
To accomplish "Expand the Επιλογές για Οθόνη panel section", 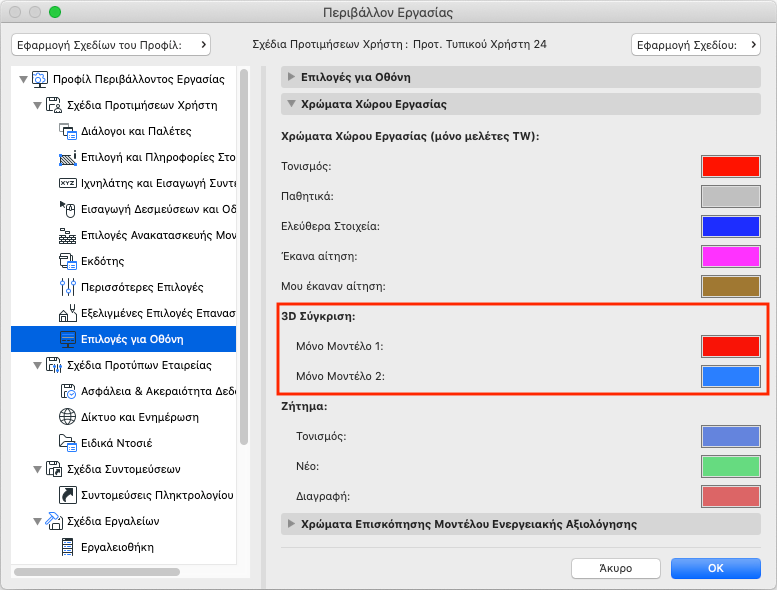I will click(x=291, y=77).
